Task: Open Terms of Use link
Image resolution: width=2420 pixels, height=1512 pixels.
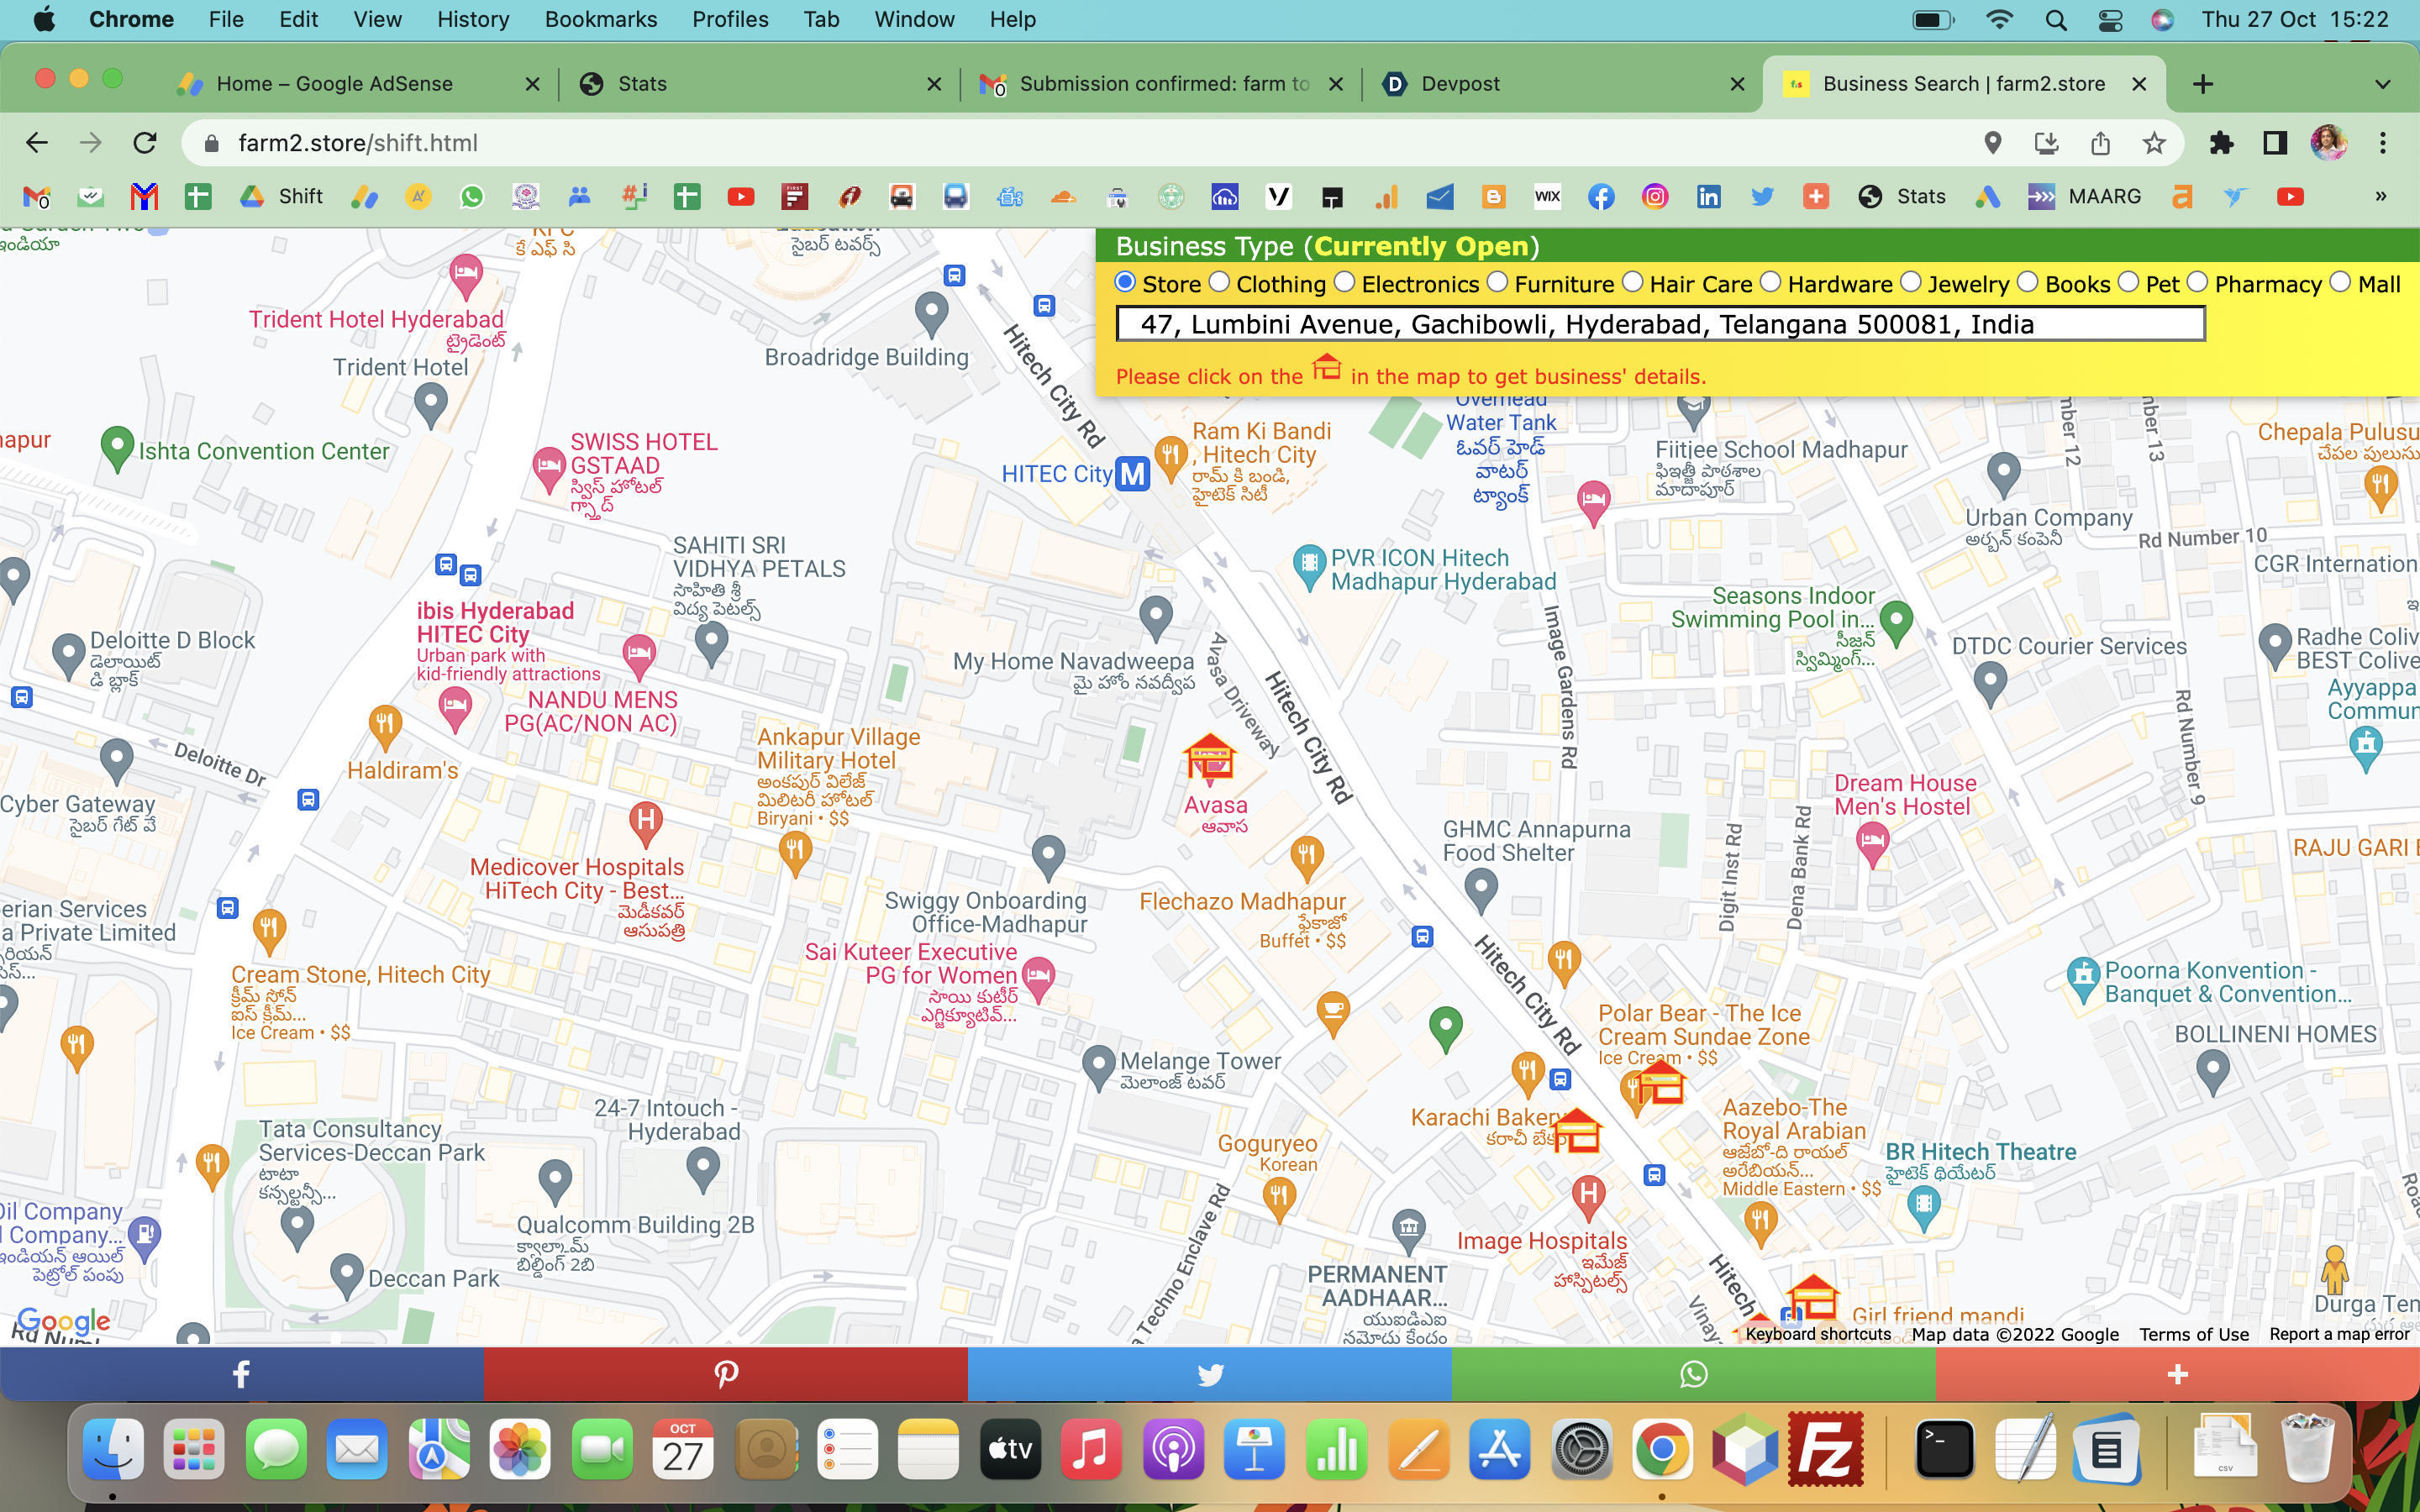Action: 2194,1334
